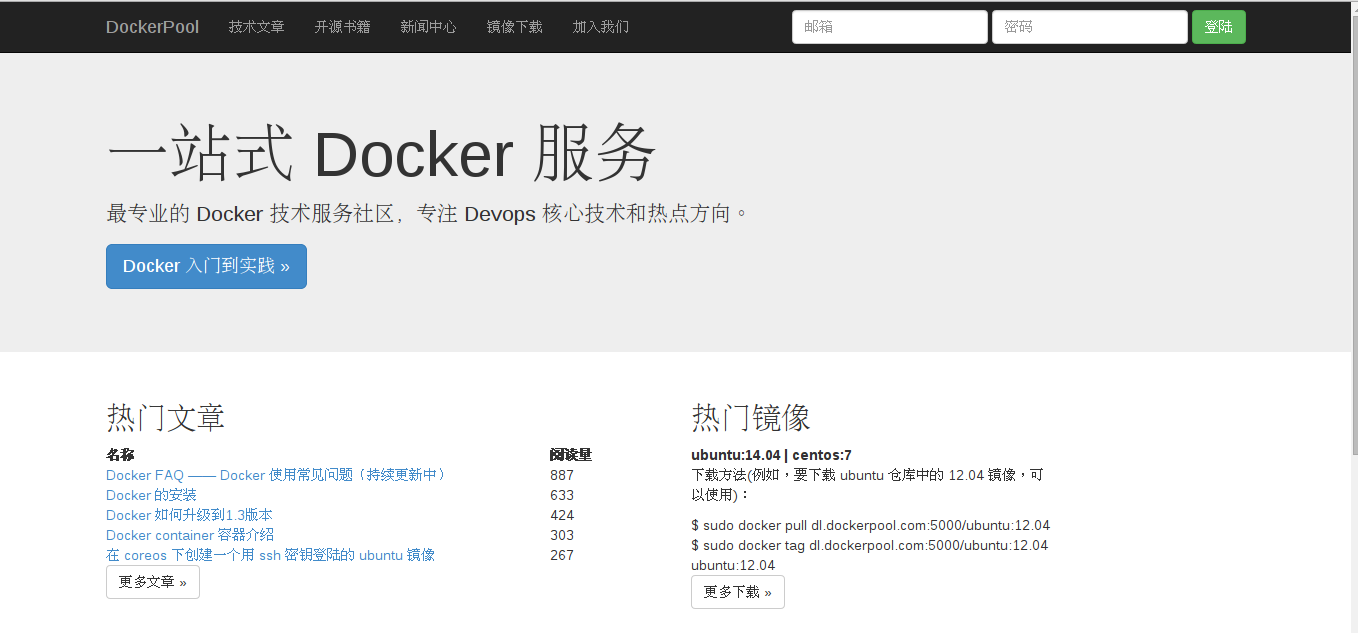This screenshot has height=633, width=1358.
Task: Click the 热门镜像 heading
Action: [750, 417]
